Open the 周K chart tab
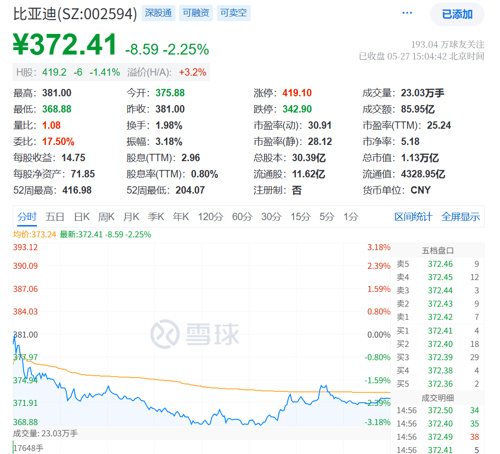 pyautogui.click(x=106, y=217)
